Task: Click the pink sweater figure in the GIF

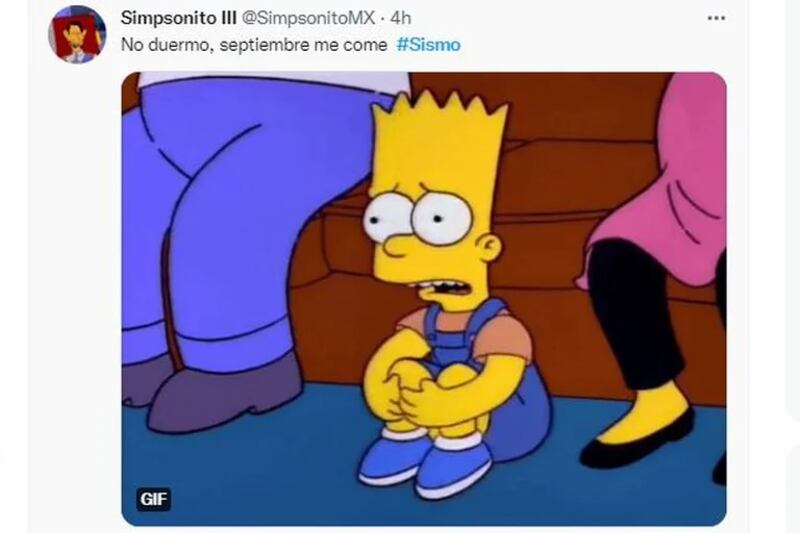Action: [663, 189]
